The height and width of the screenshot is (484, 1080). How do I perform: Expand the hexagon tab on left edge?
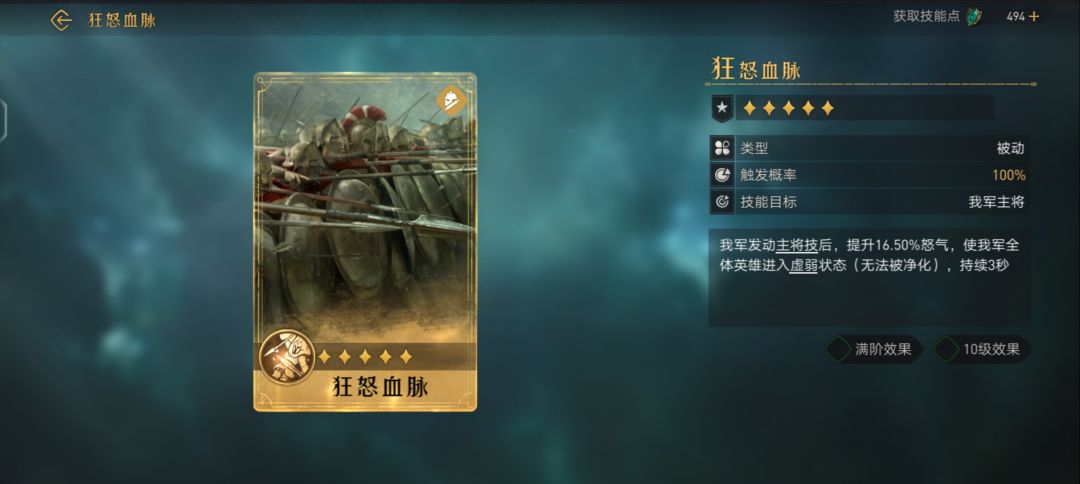3,121
